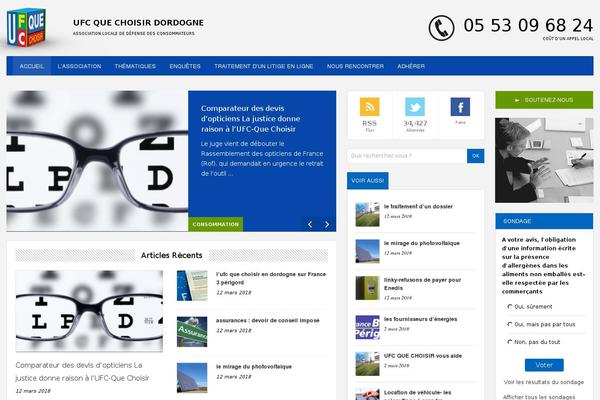Click the phone number 05 53 09 68 24
The height and width of the screenshot is (400, 600).
tap(528, 26)
